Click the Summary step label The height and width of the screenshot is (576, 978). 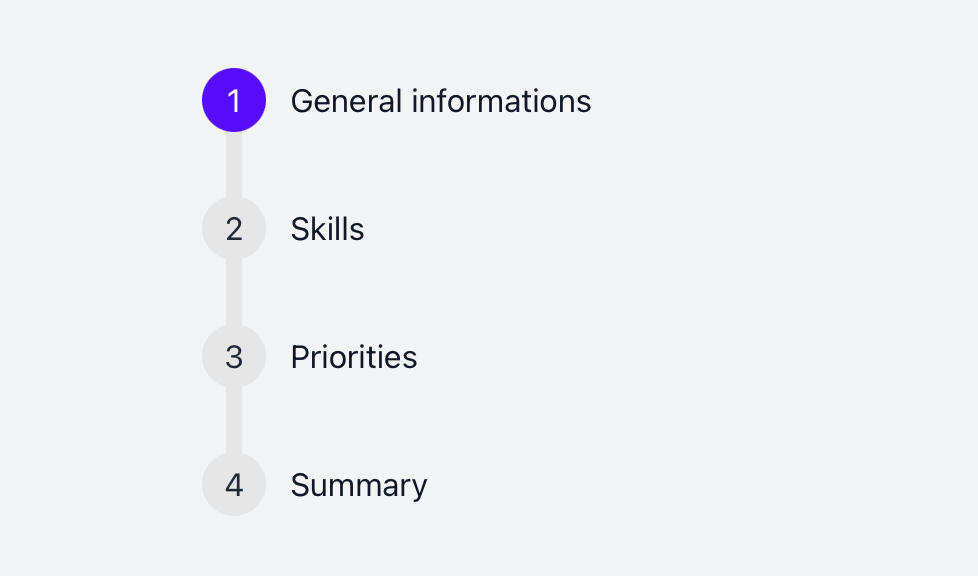pyautogui.click(x=358, y=485)
